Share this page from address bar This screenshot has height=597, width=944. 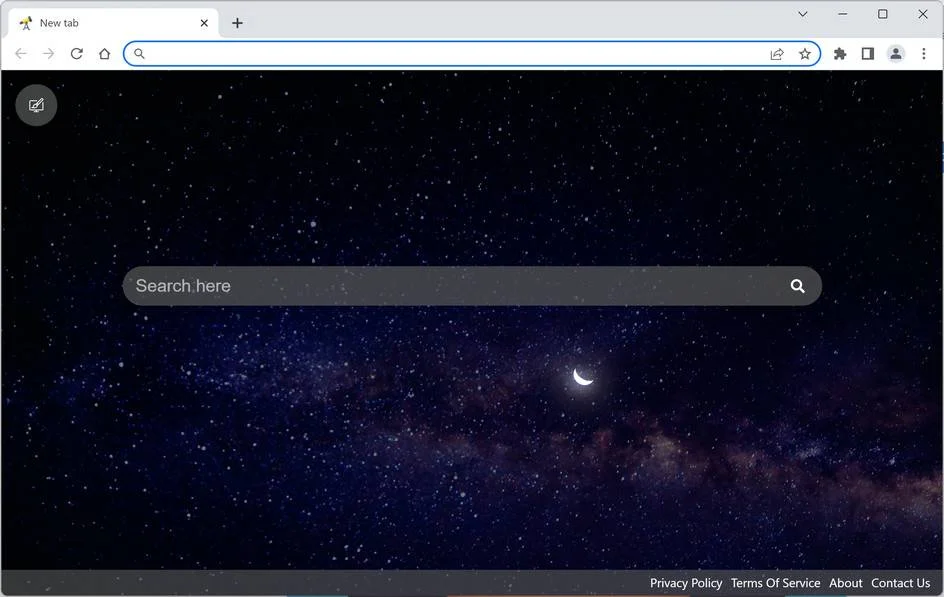pos(777,54)
